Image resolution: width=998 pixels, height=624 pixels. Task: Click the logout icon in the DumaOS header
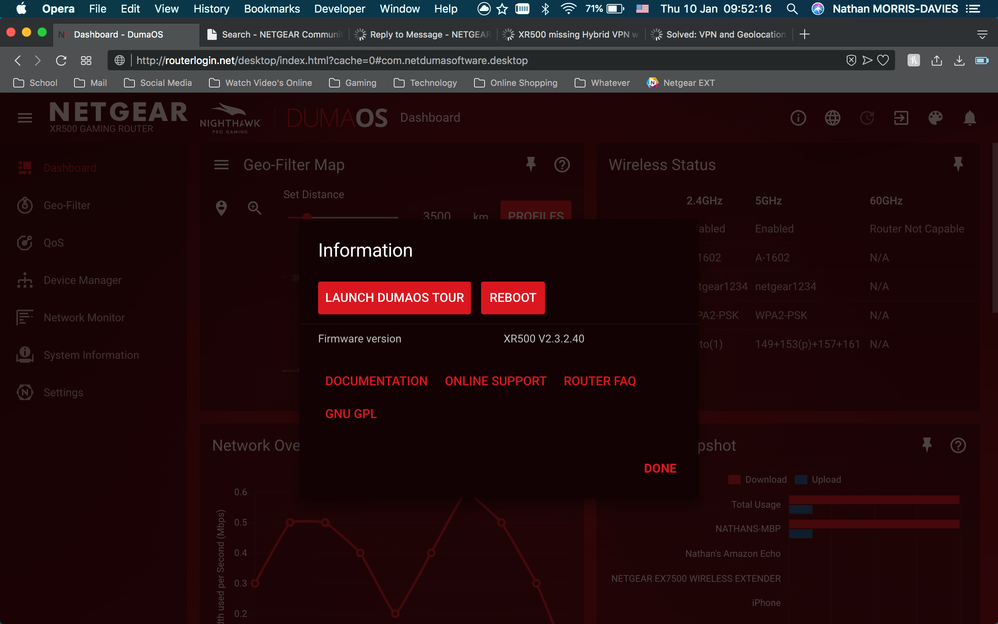pyautogui.click(x=901, y=118)
